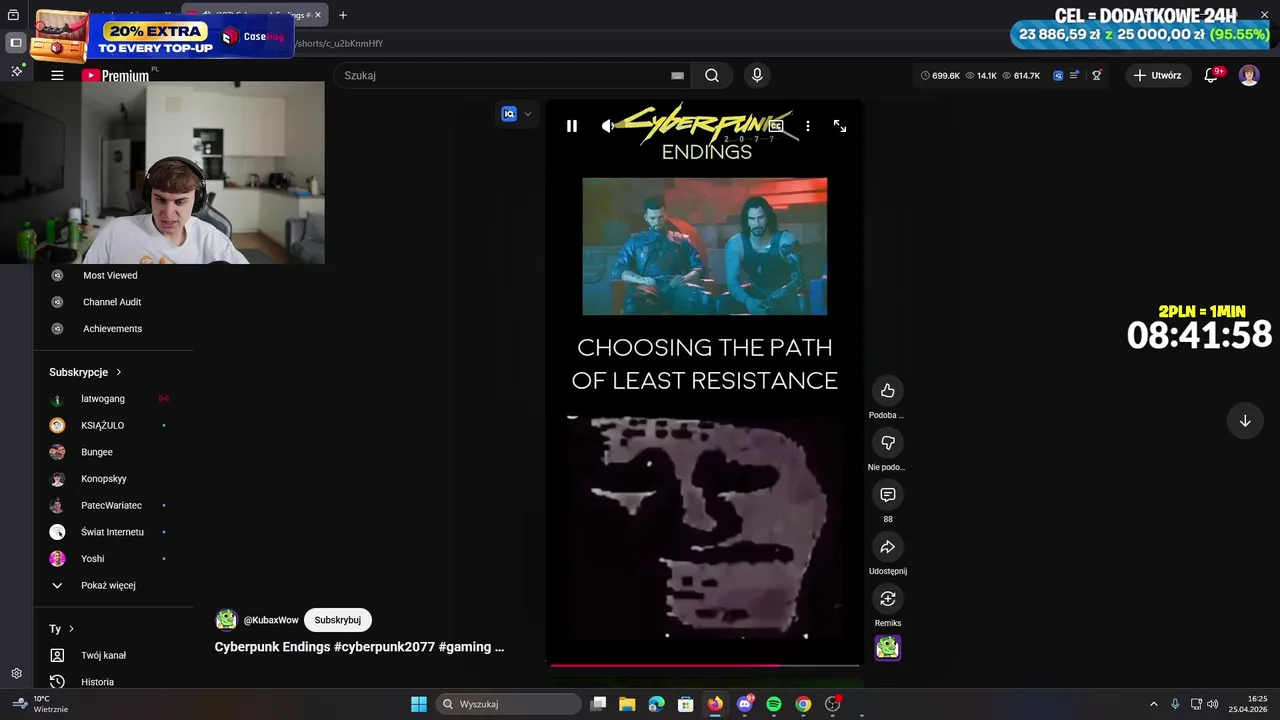Open Discord from taskbar
Screen dimensions: 1280x720
(x=745, y=704)
